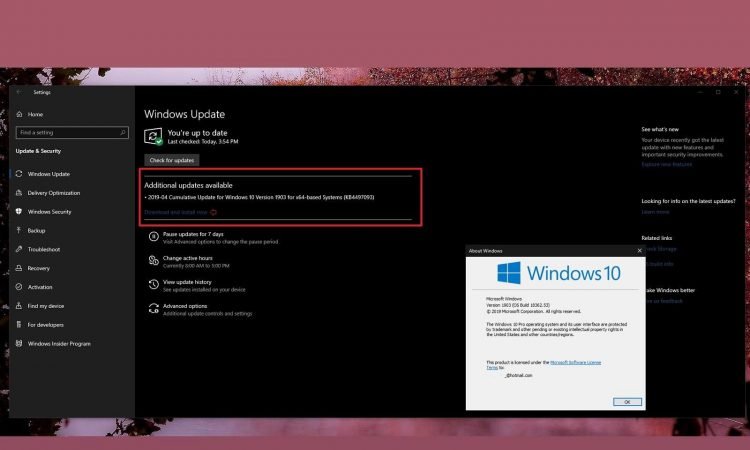The height and width of the screenshot is (450, 750).
Task: Click Explore new features link
Action: click(665, 164)
